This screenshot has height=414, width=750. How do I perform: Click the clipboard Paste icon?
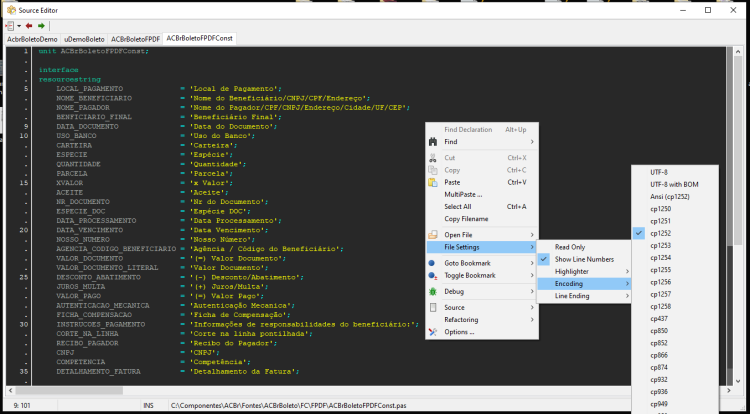click(x=433, y=183)
